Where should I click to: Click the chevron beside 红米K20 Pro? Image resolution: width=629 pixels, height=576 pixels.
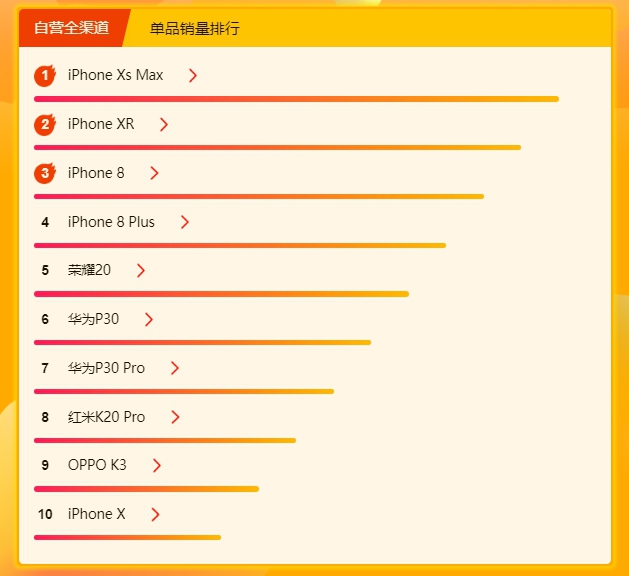pos(175,417)
